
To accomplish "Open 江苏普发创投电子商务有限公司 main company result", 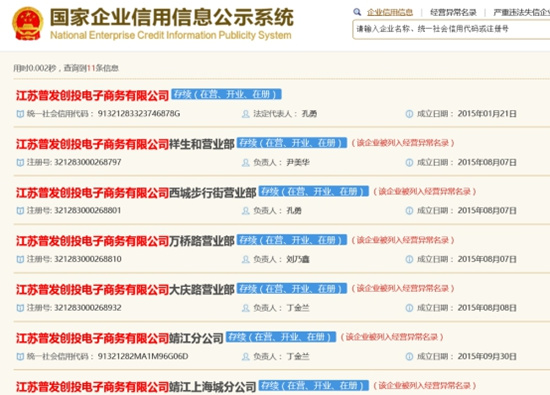I will click(x=93, y=95).
